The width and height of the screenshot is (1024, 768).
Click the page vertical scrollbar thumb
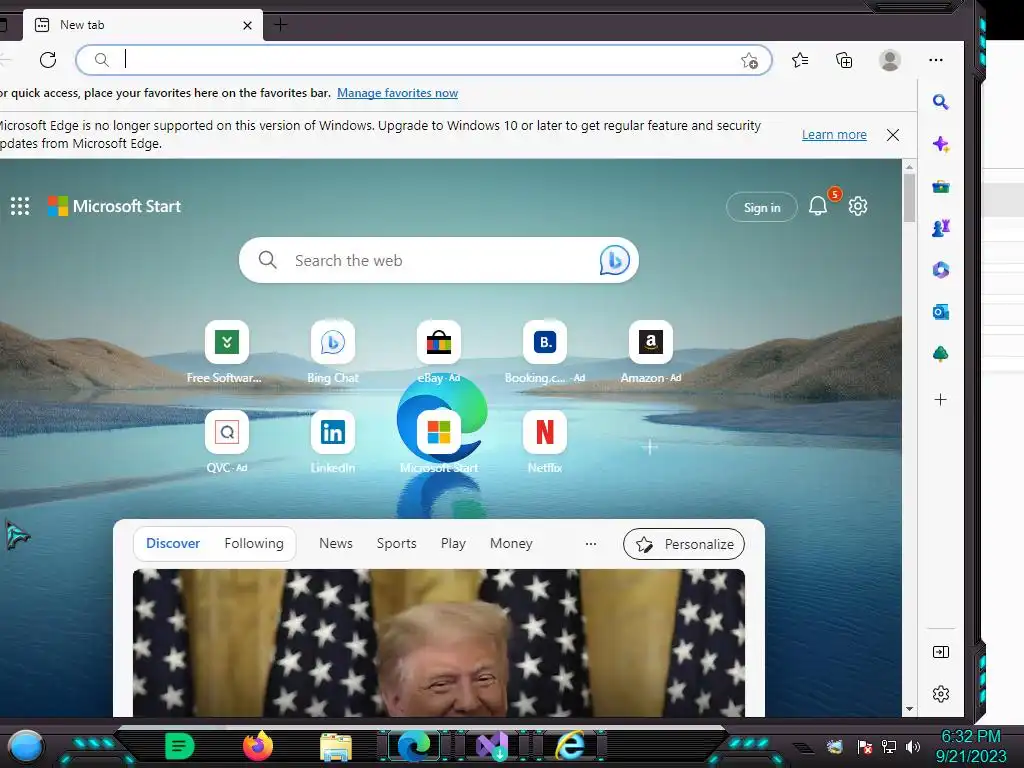(x=909, y=198)
